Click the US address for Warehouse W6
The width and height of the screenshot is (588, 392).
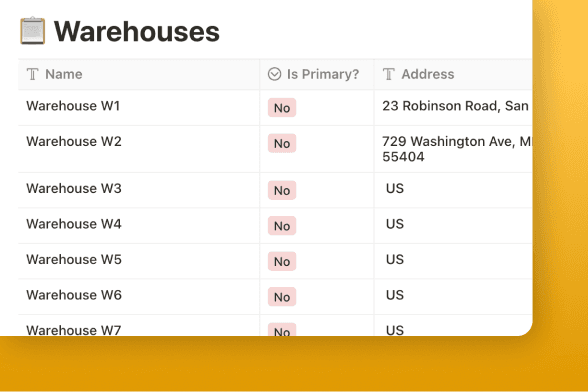click(x=395, y=295)
